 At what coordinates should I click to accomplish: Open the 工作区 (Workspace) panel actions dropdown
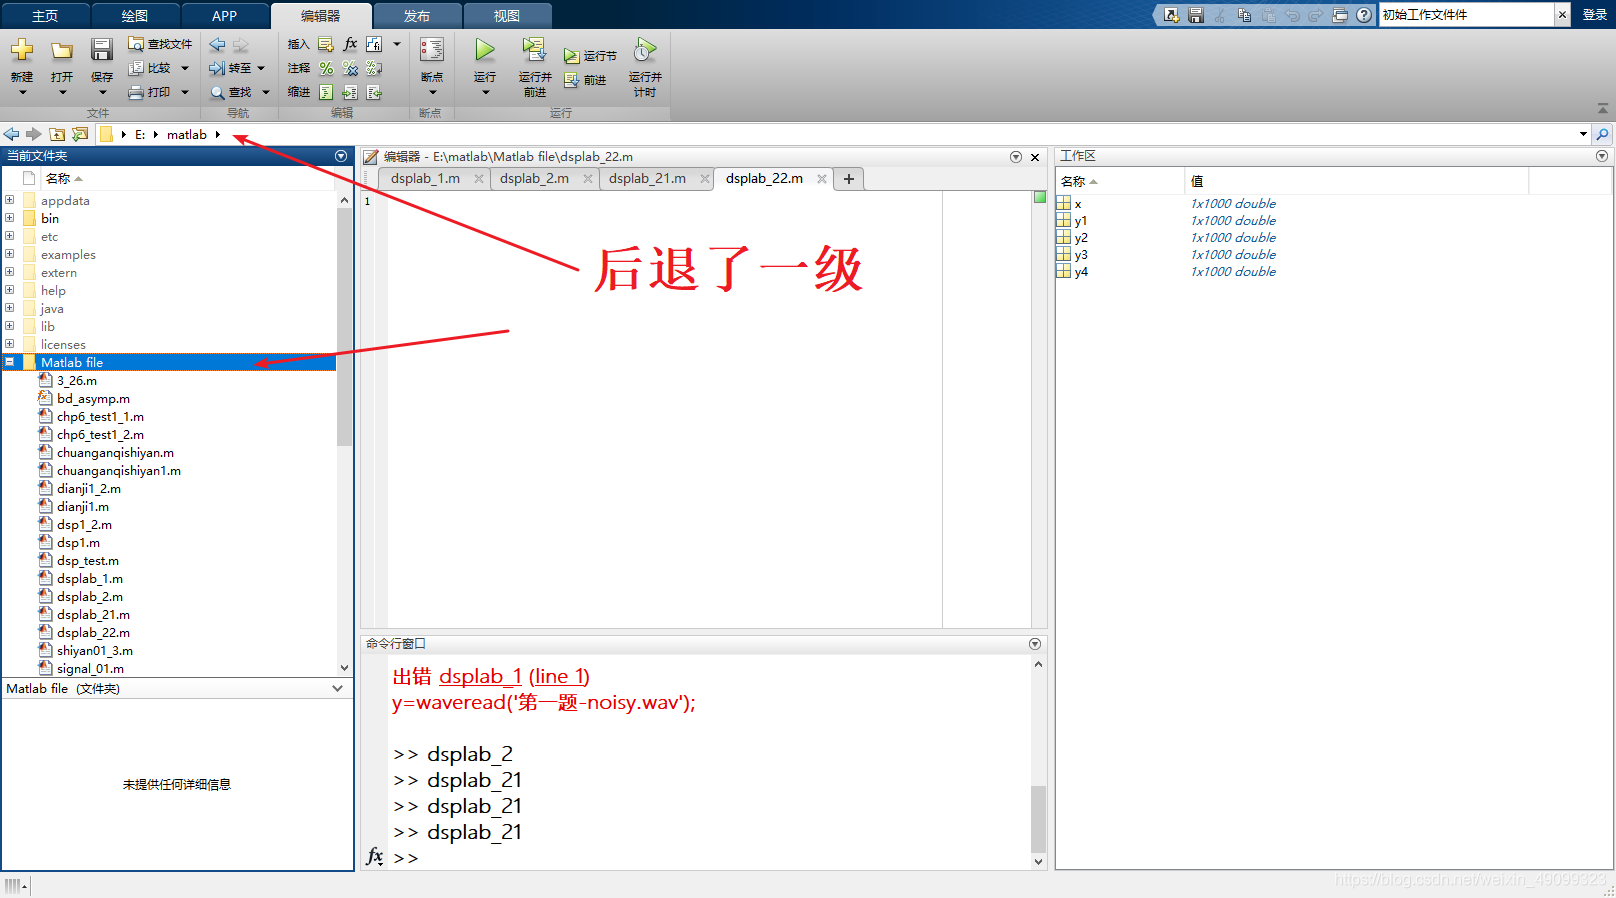click(x=1602, y=156)
